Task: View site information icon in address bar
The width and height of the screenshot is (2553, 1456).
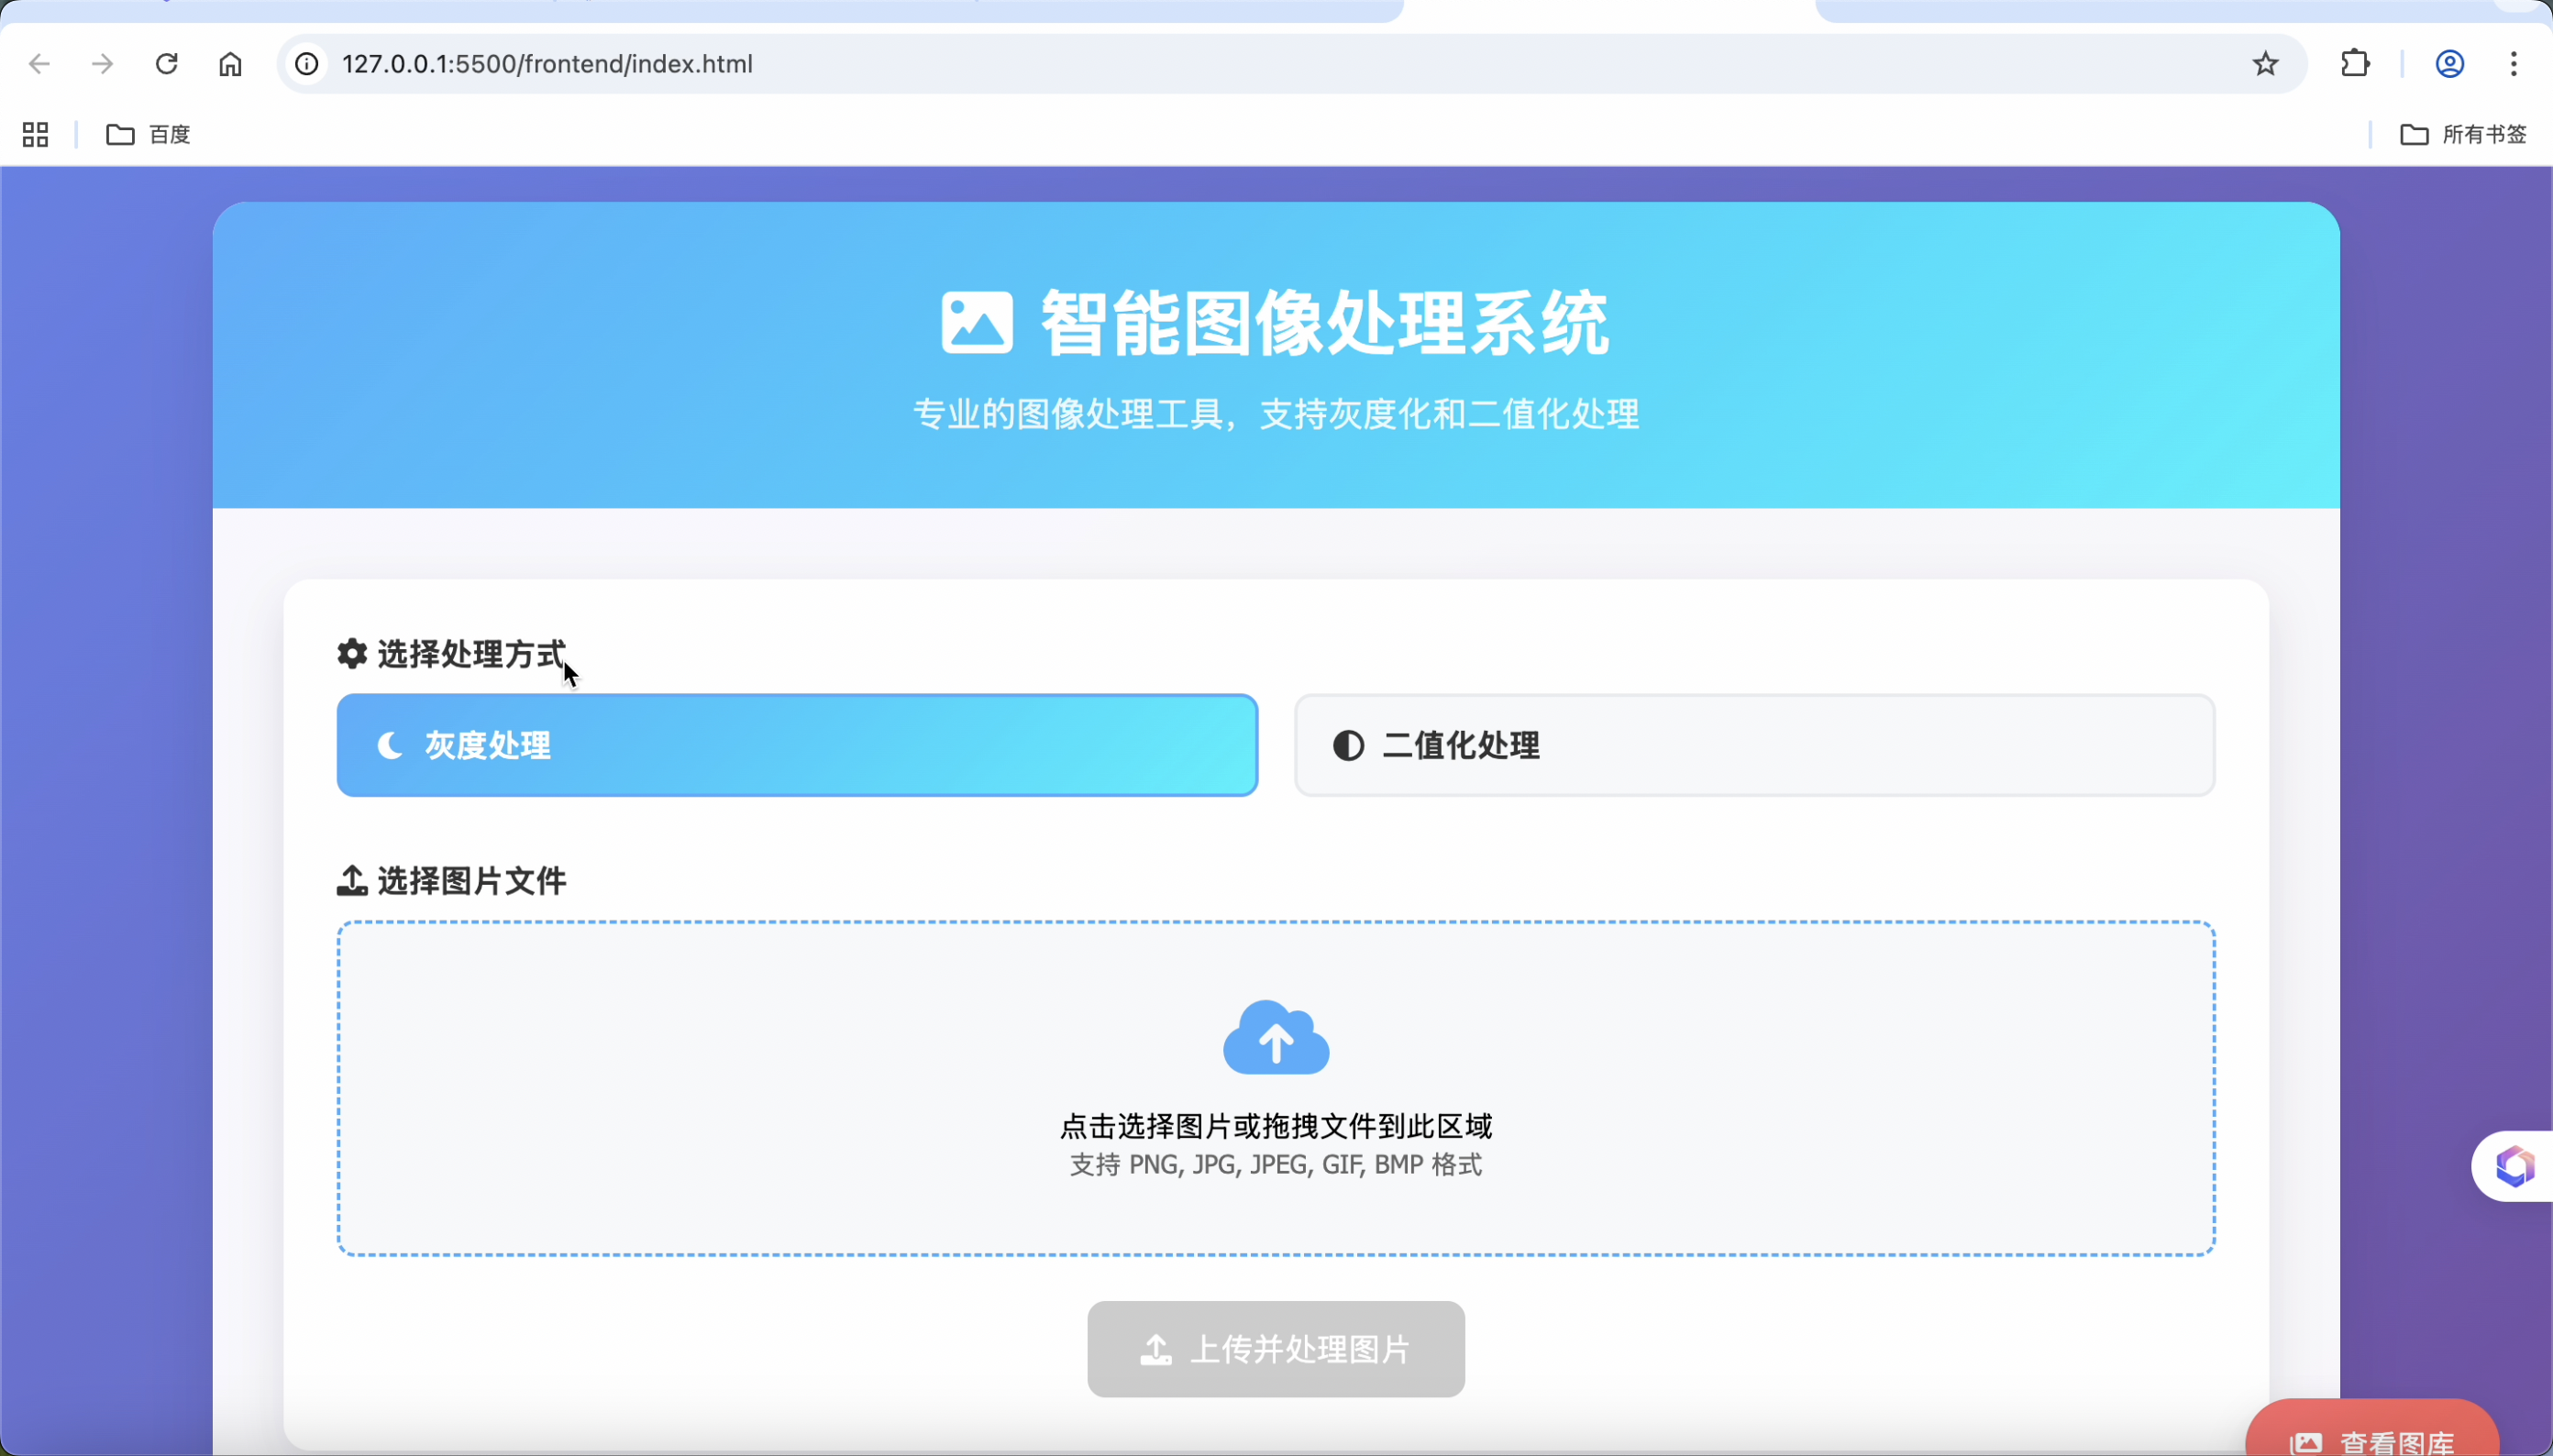Action: coord(307,64)
